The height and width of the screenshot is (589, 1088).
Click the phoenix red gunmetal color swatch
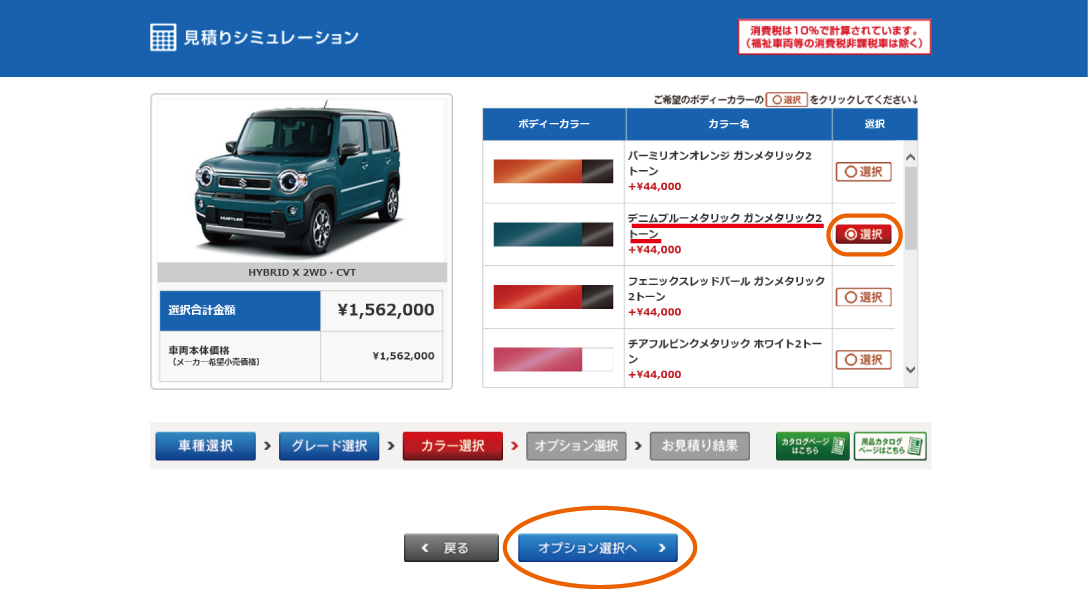click(553, 297)
